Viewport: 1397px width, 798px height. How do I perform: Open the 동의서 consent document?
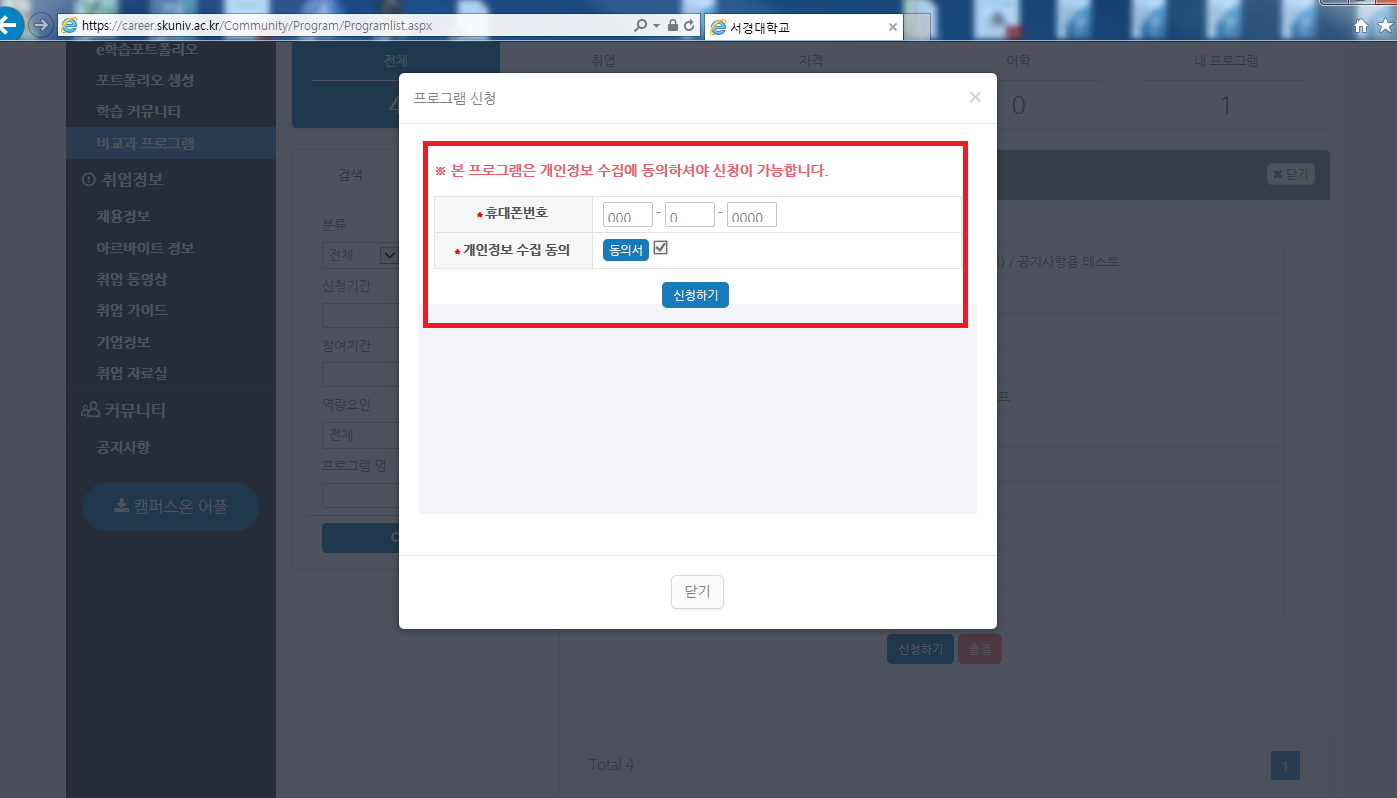[625, 249]
